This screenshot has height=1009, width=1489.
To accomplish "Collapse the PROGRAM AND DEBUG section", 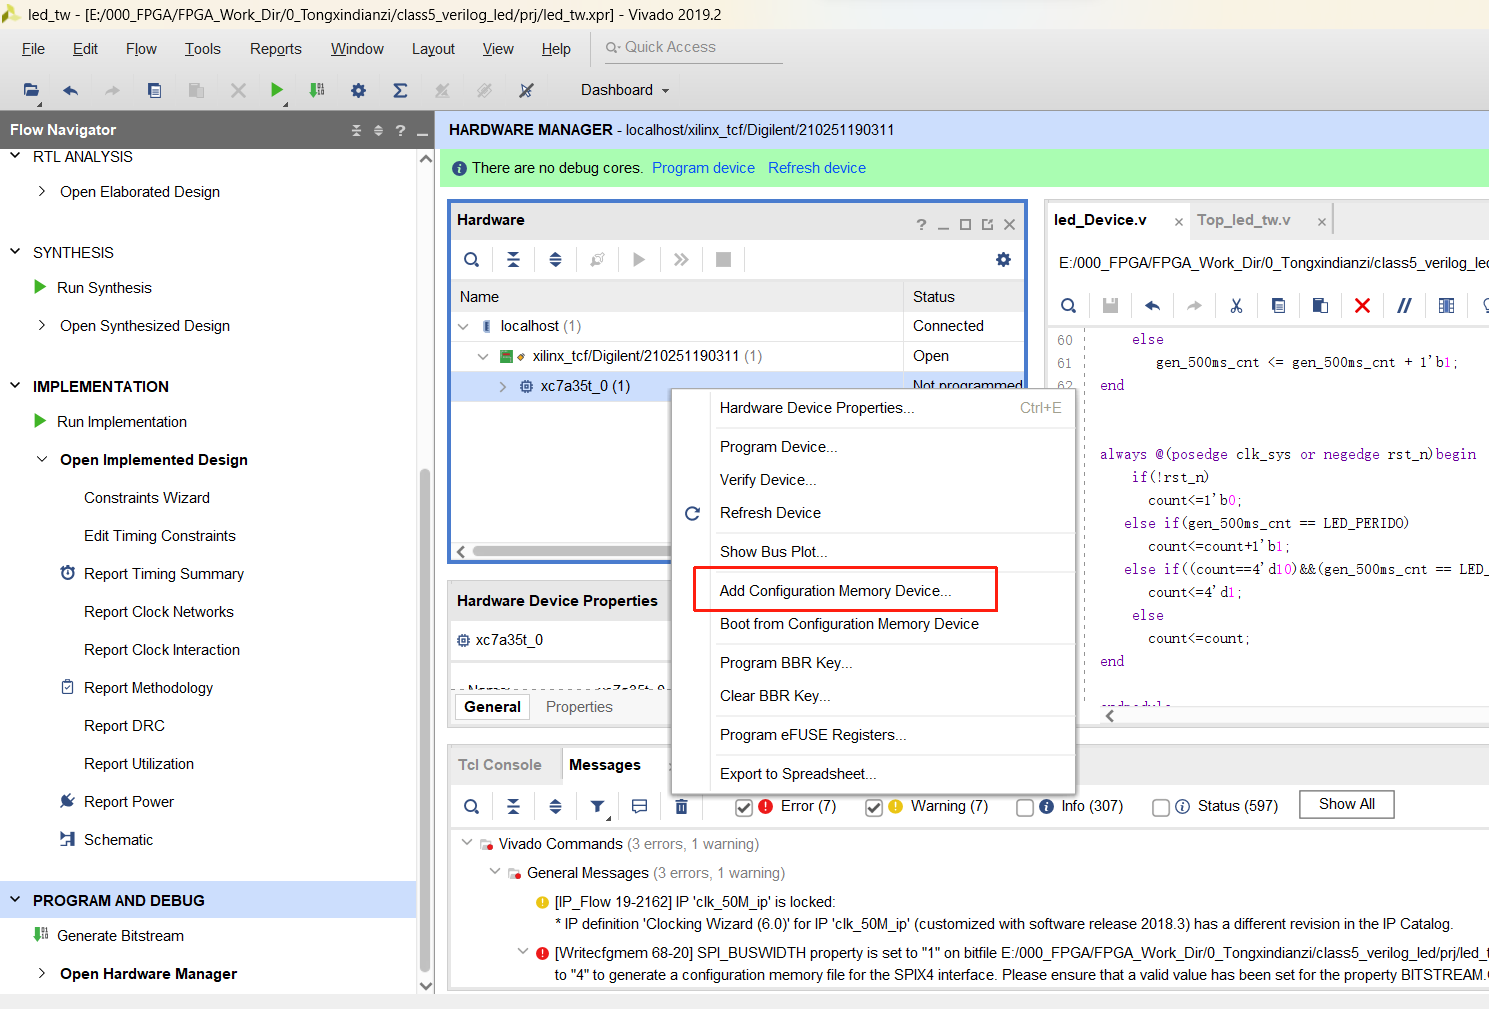I will [x=15, y=900].
